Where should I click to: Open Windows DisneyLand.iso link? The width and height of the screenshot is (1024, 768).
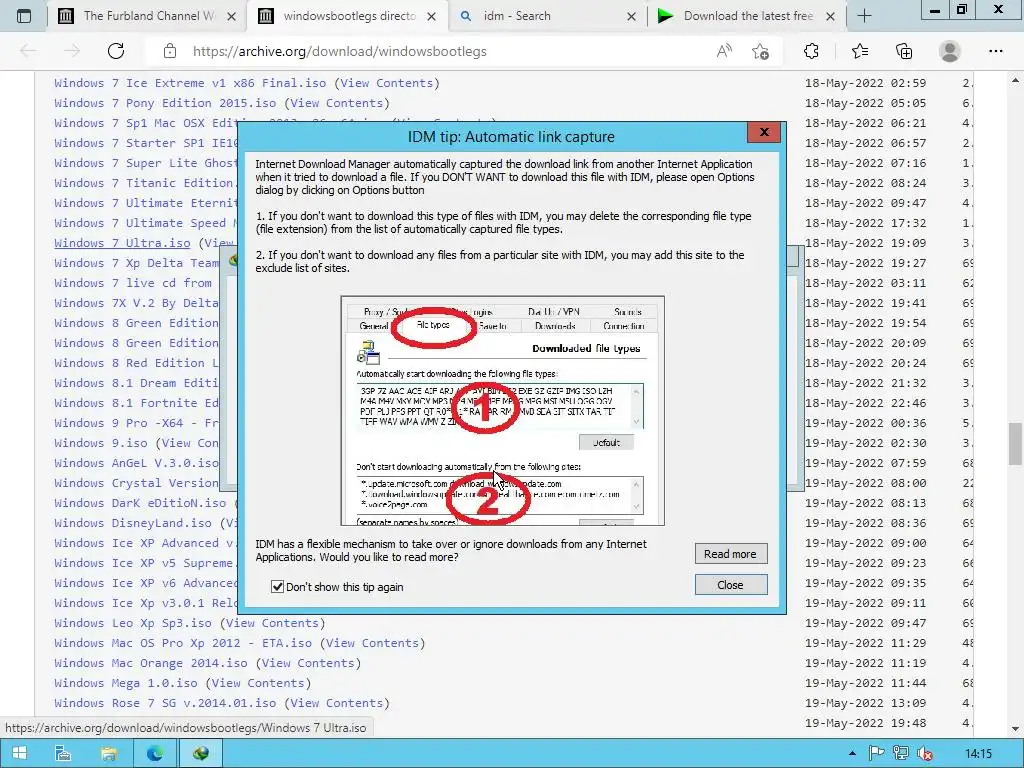(133, 523)
